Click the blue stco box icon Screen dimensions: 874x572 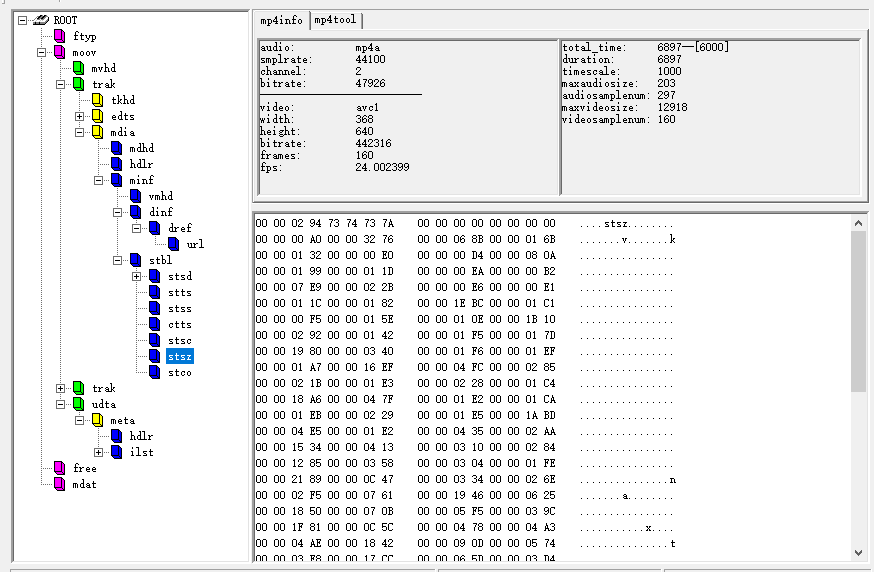point(154,372)
